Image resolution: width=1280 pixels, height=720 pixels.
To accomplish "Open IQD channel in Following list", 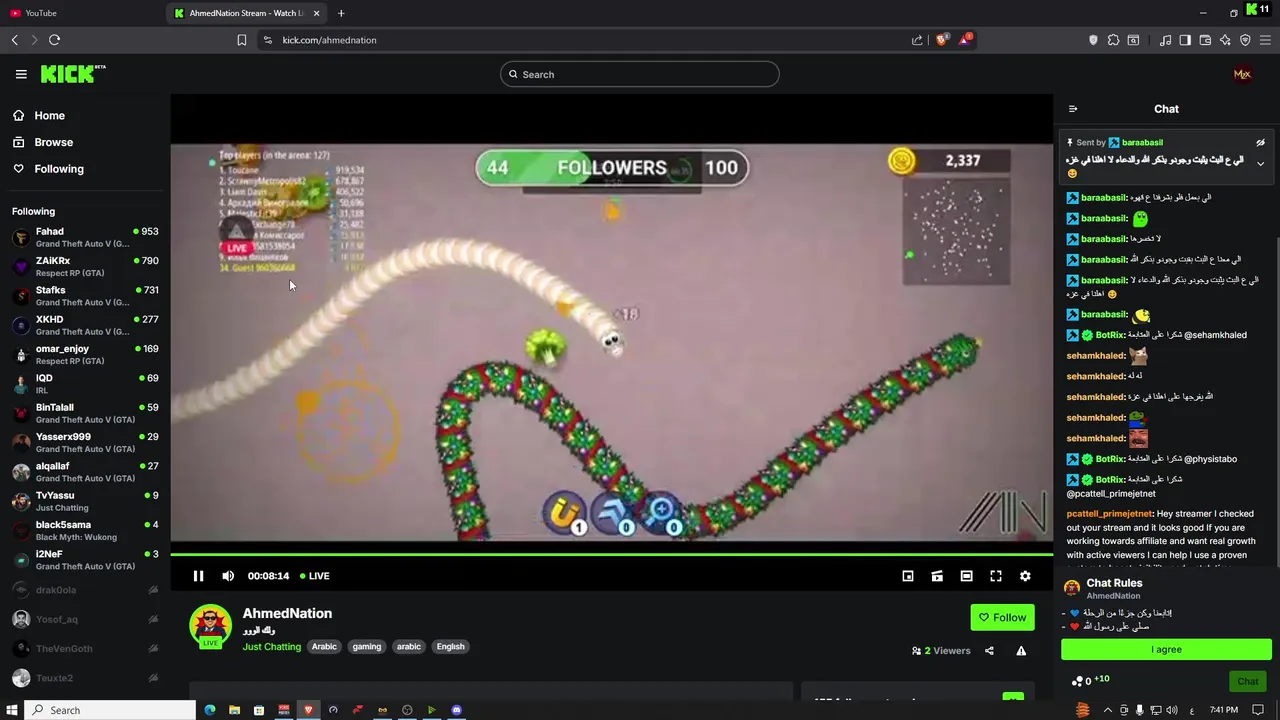I will point(85,384).
